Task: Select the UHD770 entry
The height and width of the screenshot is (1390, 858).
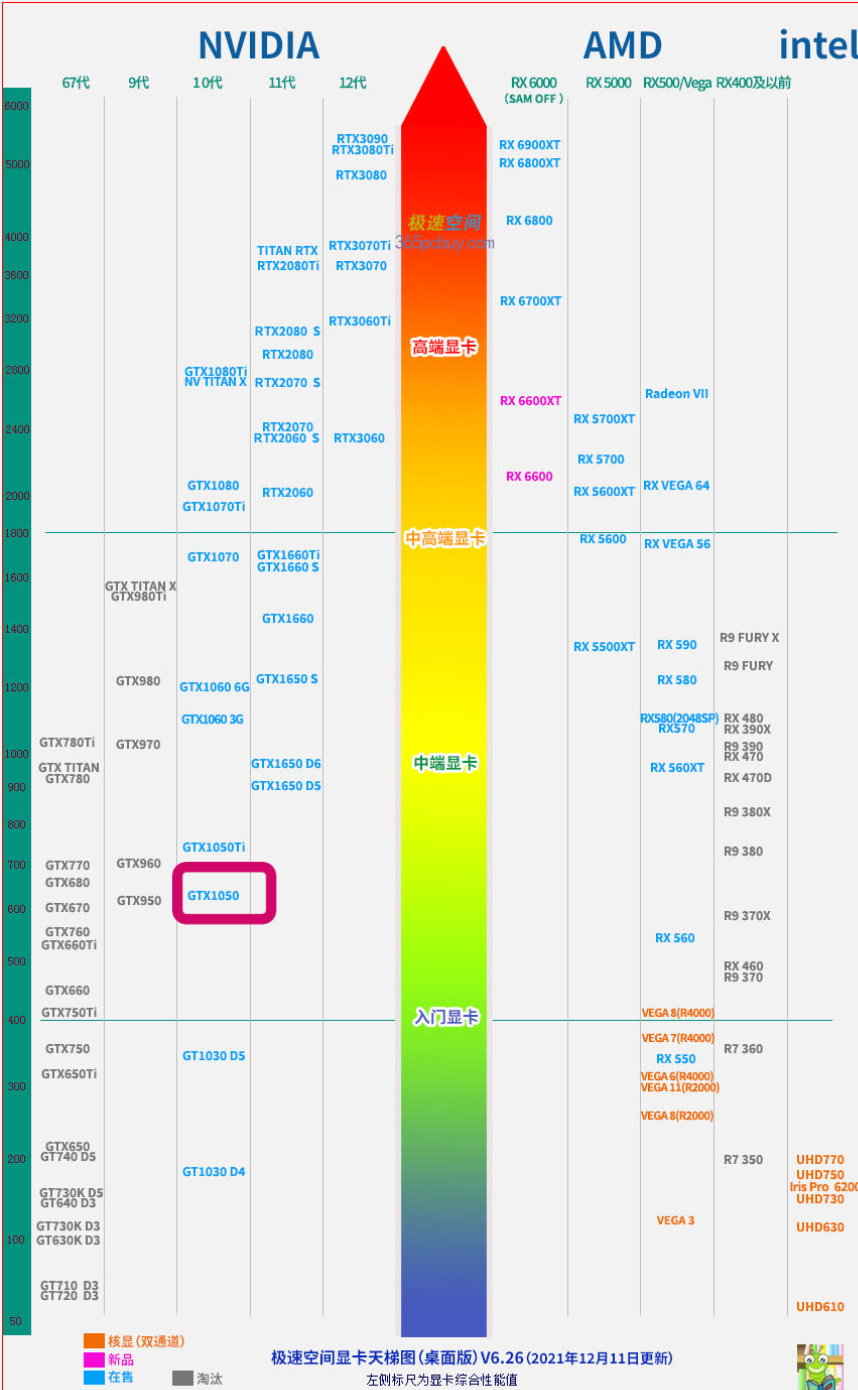Action: point(820,1160)
